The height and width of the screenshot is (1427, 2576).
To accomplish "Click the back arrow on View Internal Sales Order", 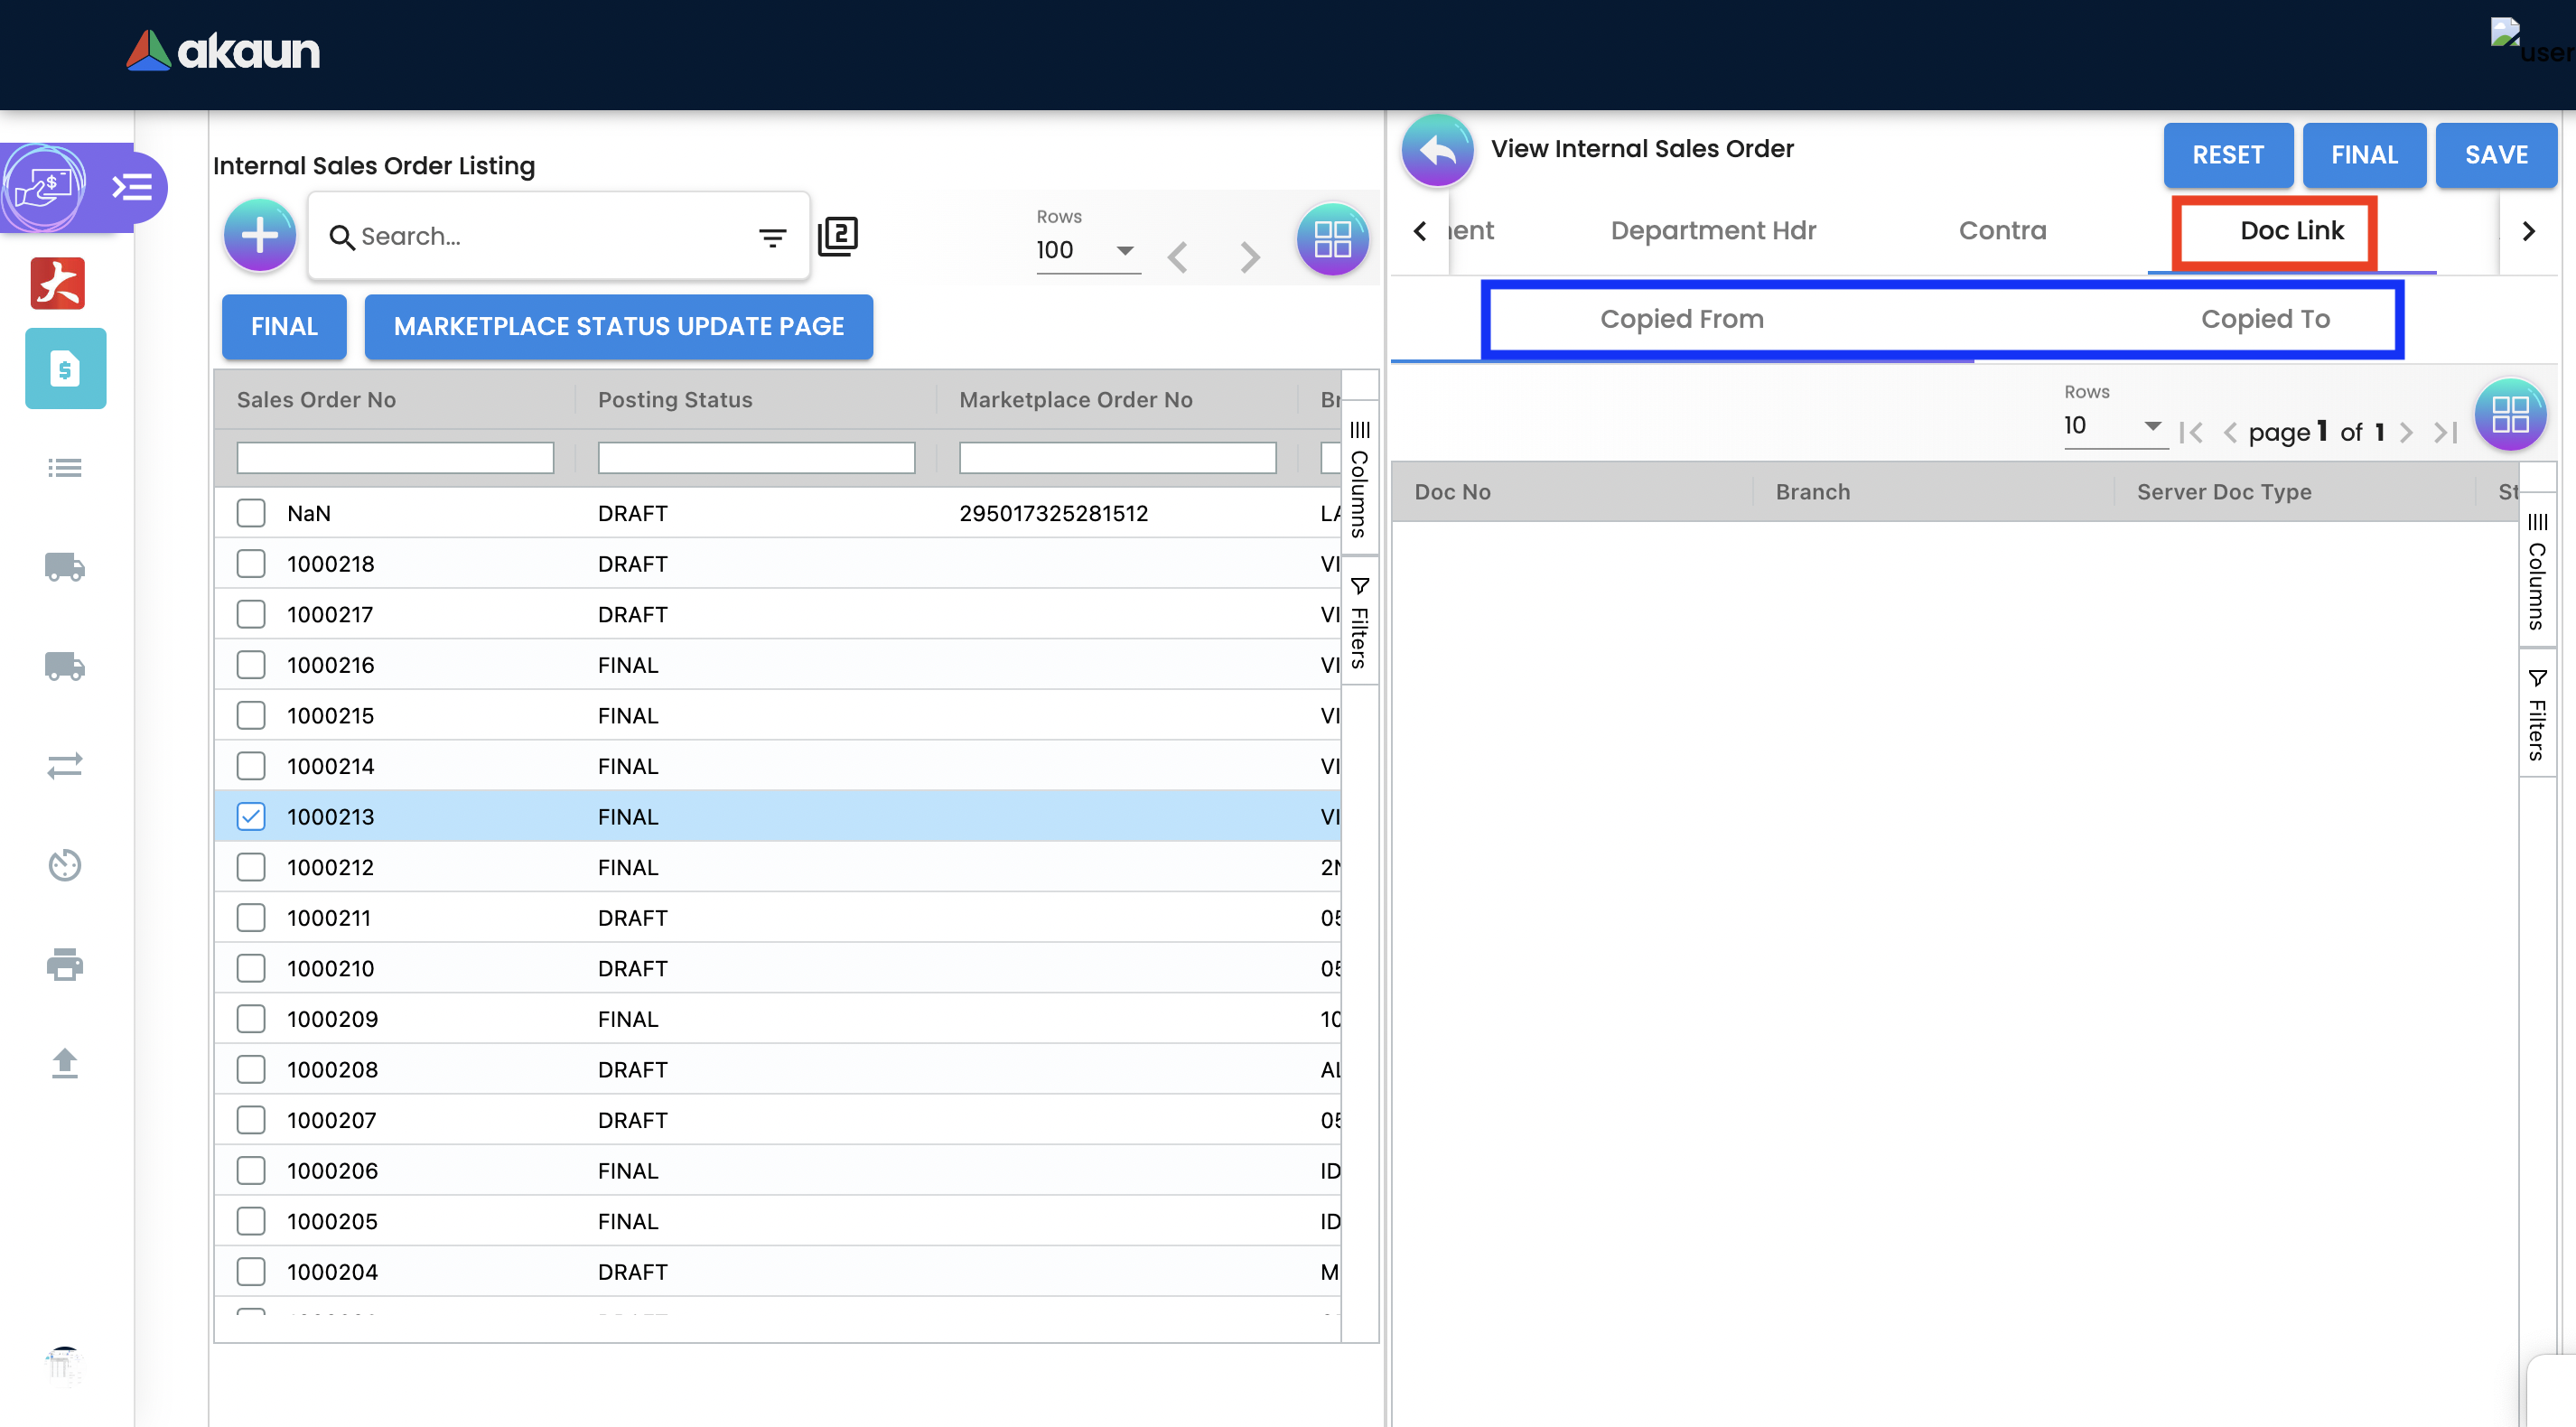I will point(1437,150).
